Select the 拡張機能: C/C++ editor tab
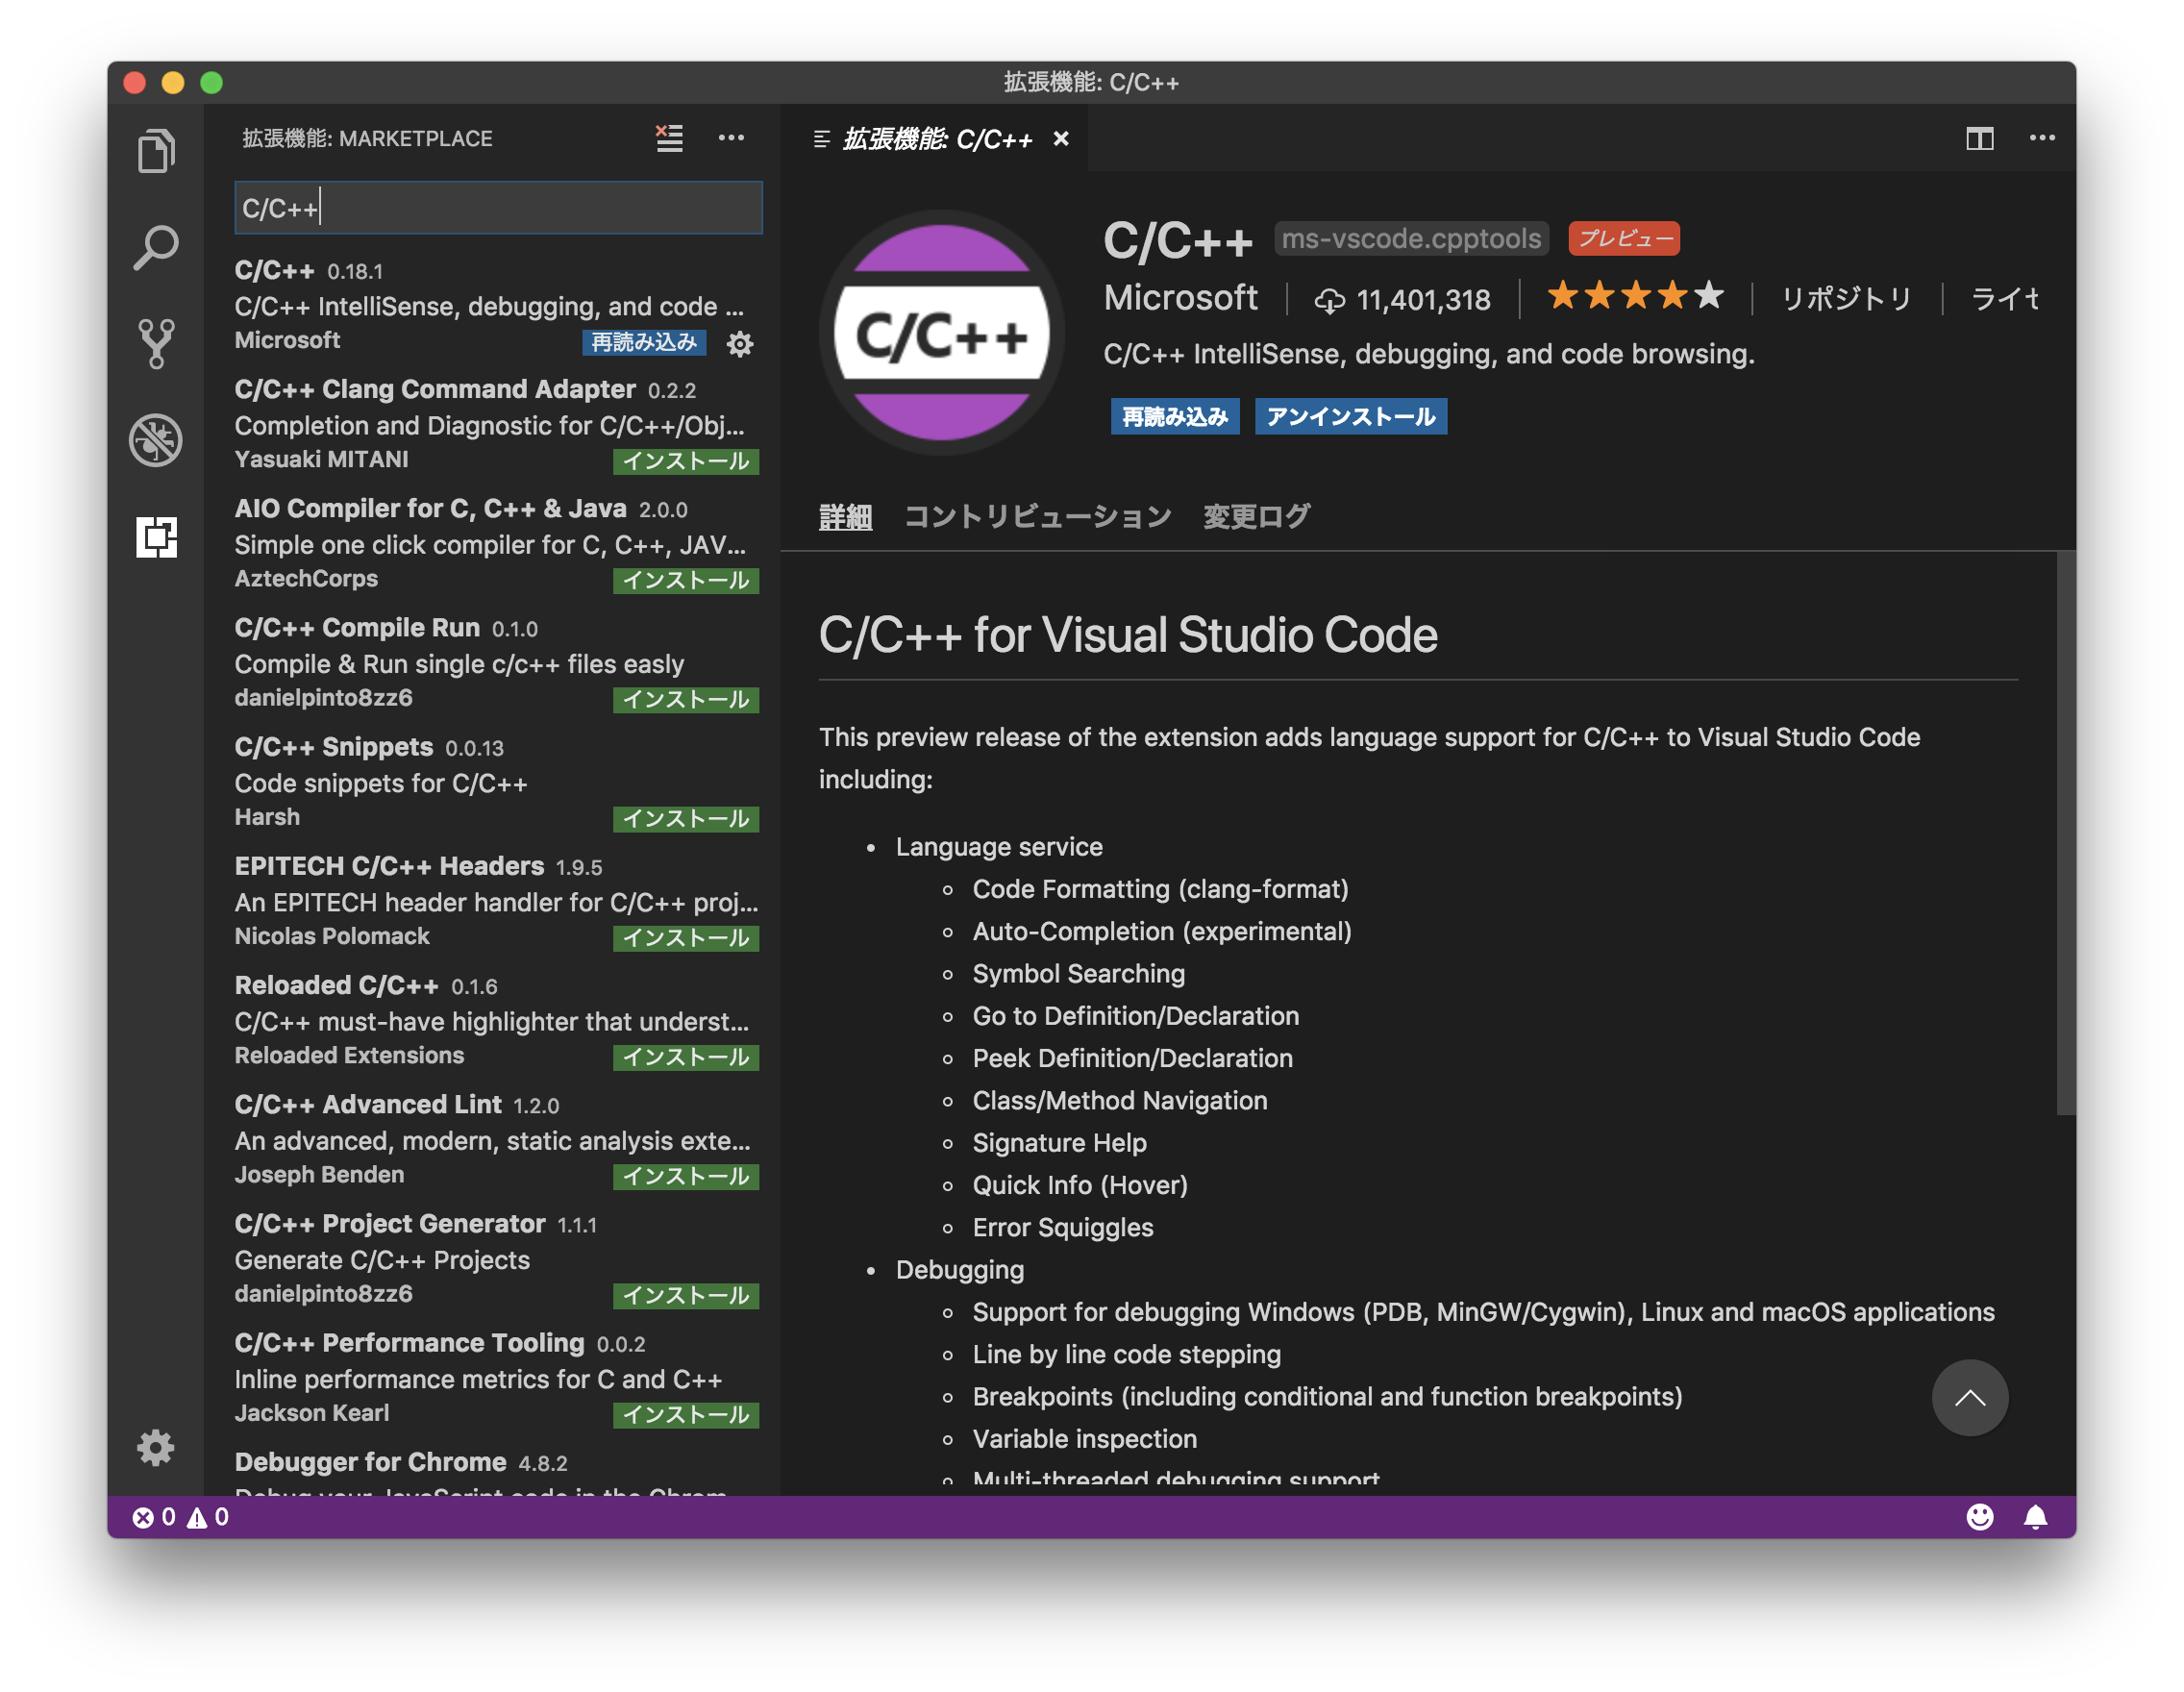 coord(934,138)
